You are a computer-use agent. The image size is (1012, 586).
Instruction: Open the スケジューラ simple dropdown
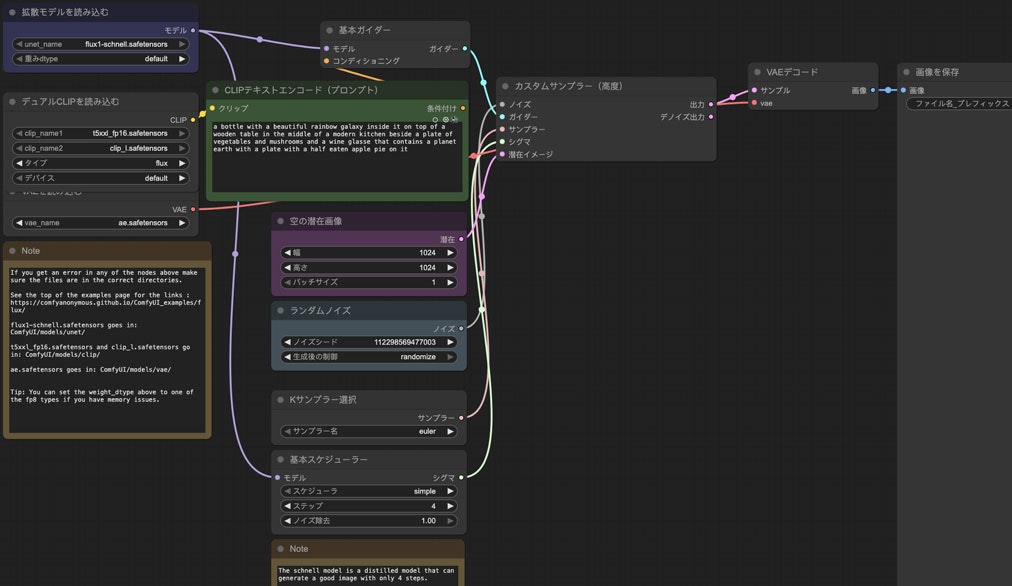click(369, 491)
